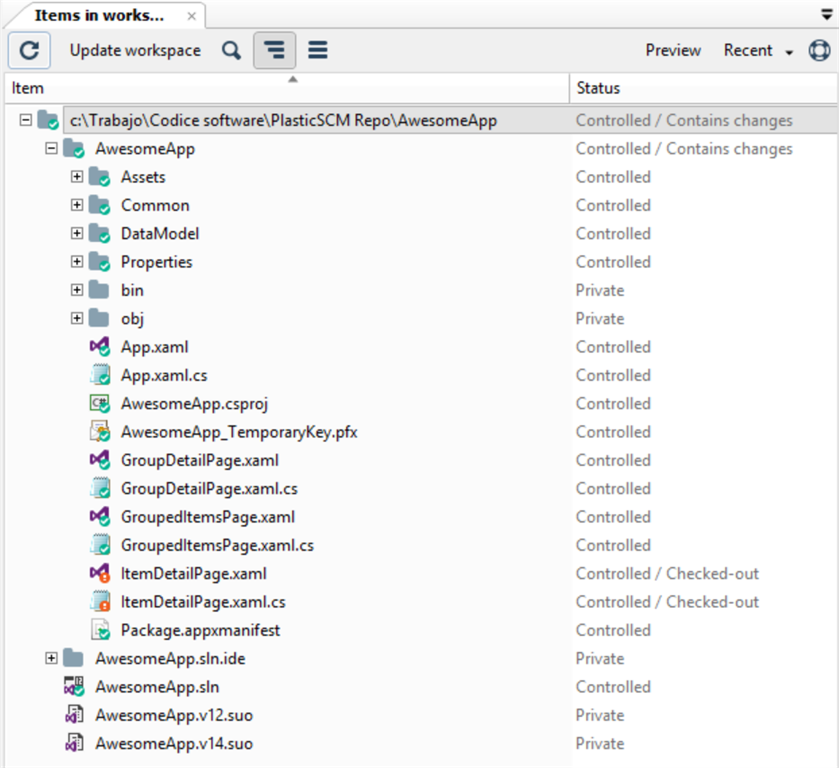The image size is (839, 768).
Task: Select AwesomeApp.sln file name
Action: click(157, 687)
